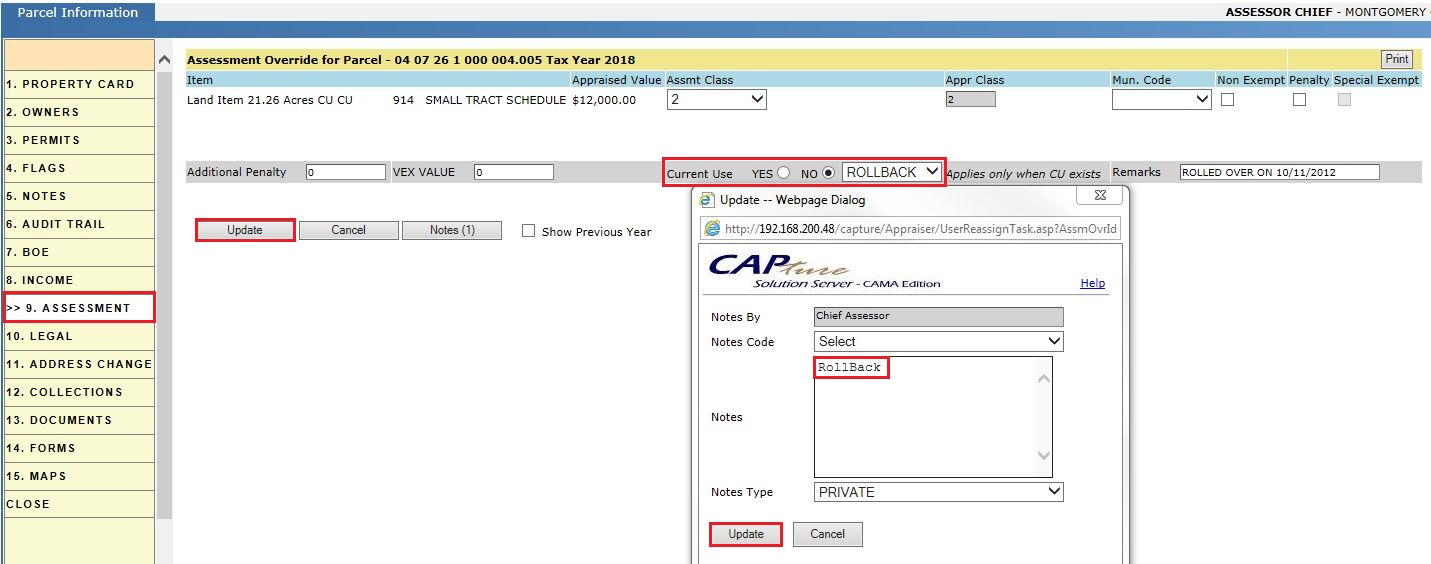The width and height of the screenshot is (1431, 564).
Task: Click the main page Update button
Action: (245, 230)
